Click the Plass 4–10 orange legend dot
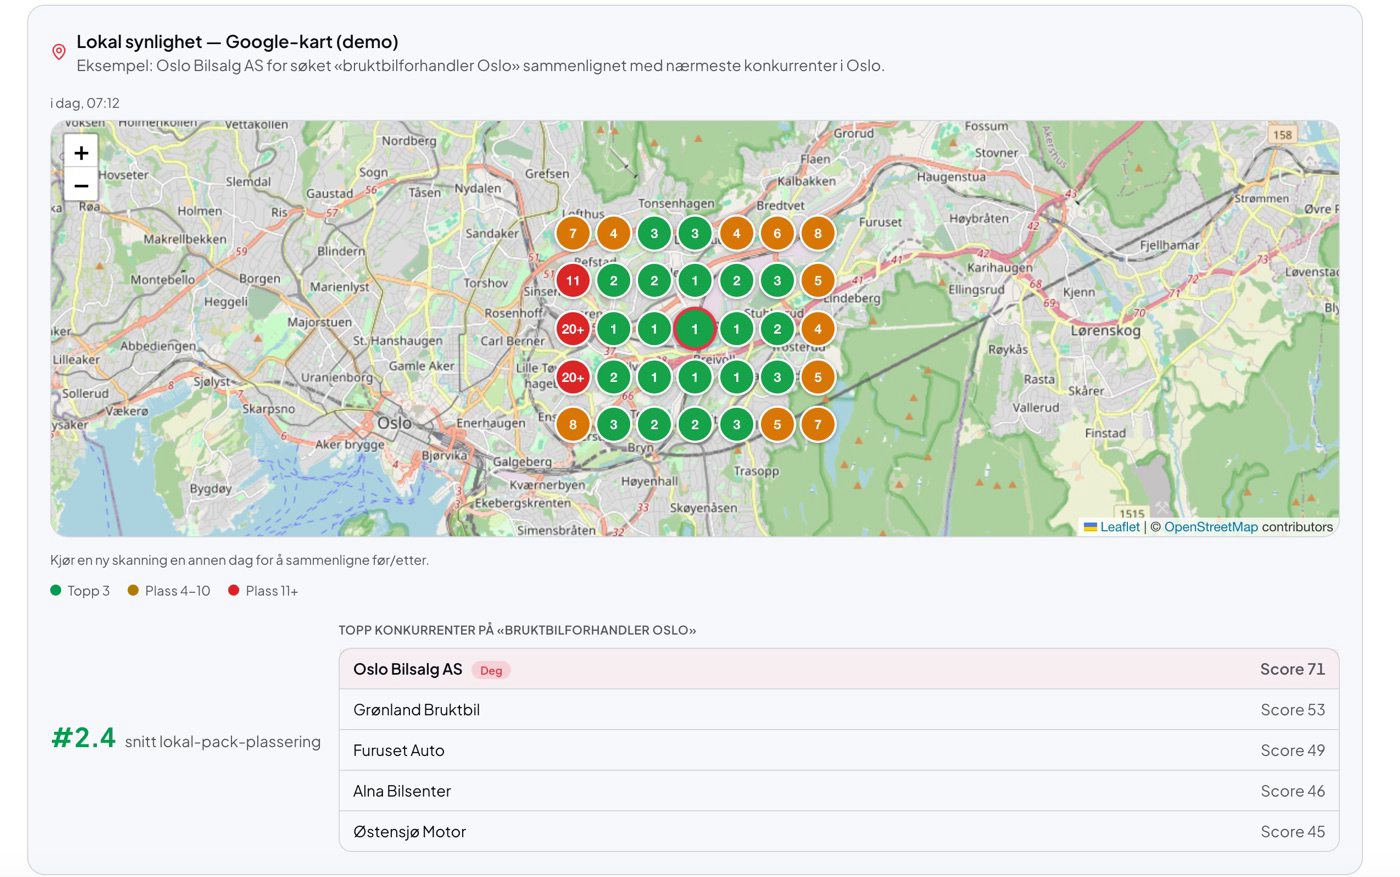The width and height of the screenshot is (1400, 877). point(133,590)
